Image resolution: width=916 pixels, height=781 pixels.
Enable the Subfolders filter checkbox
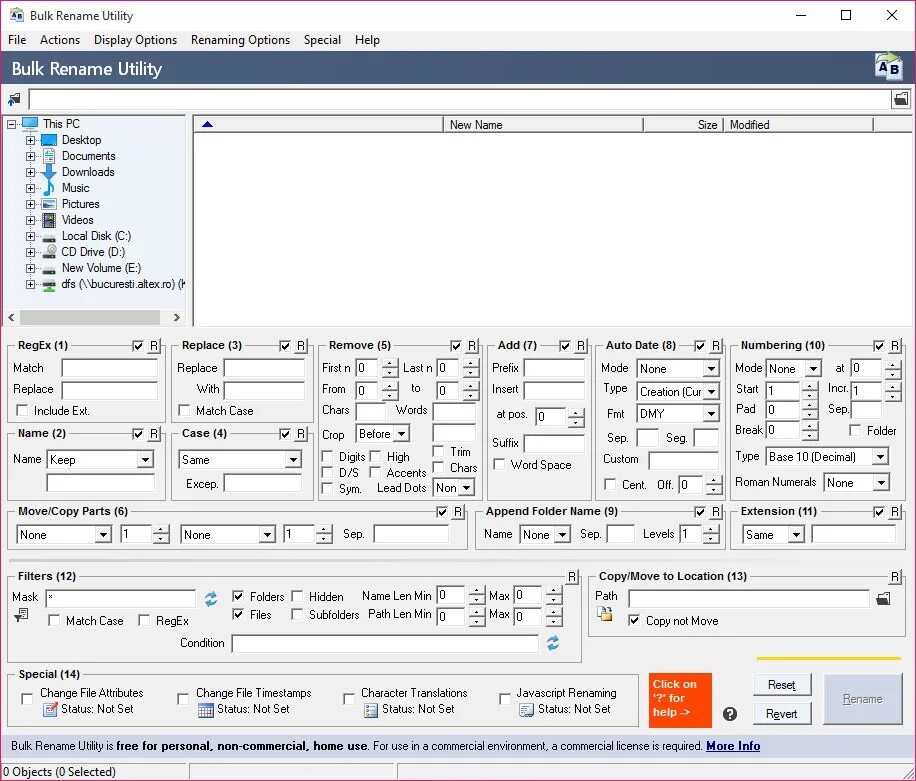click(297, 614)
